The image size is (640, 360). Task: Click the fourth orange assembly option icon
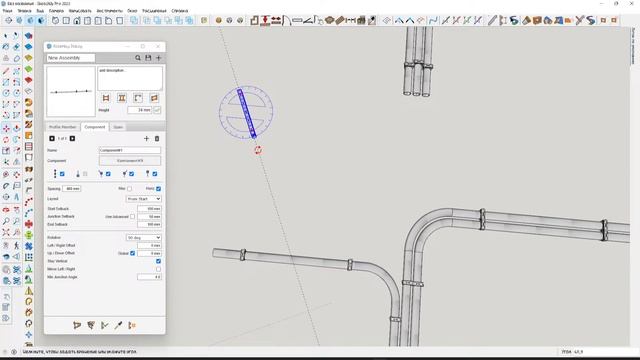click(154, 98)
